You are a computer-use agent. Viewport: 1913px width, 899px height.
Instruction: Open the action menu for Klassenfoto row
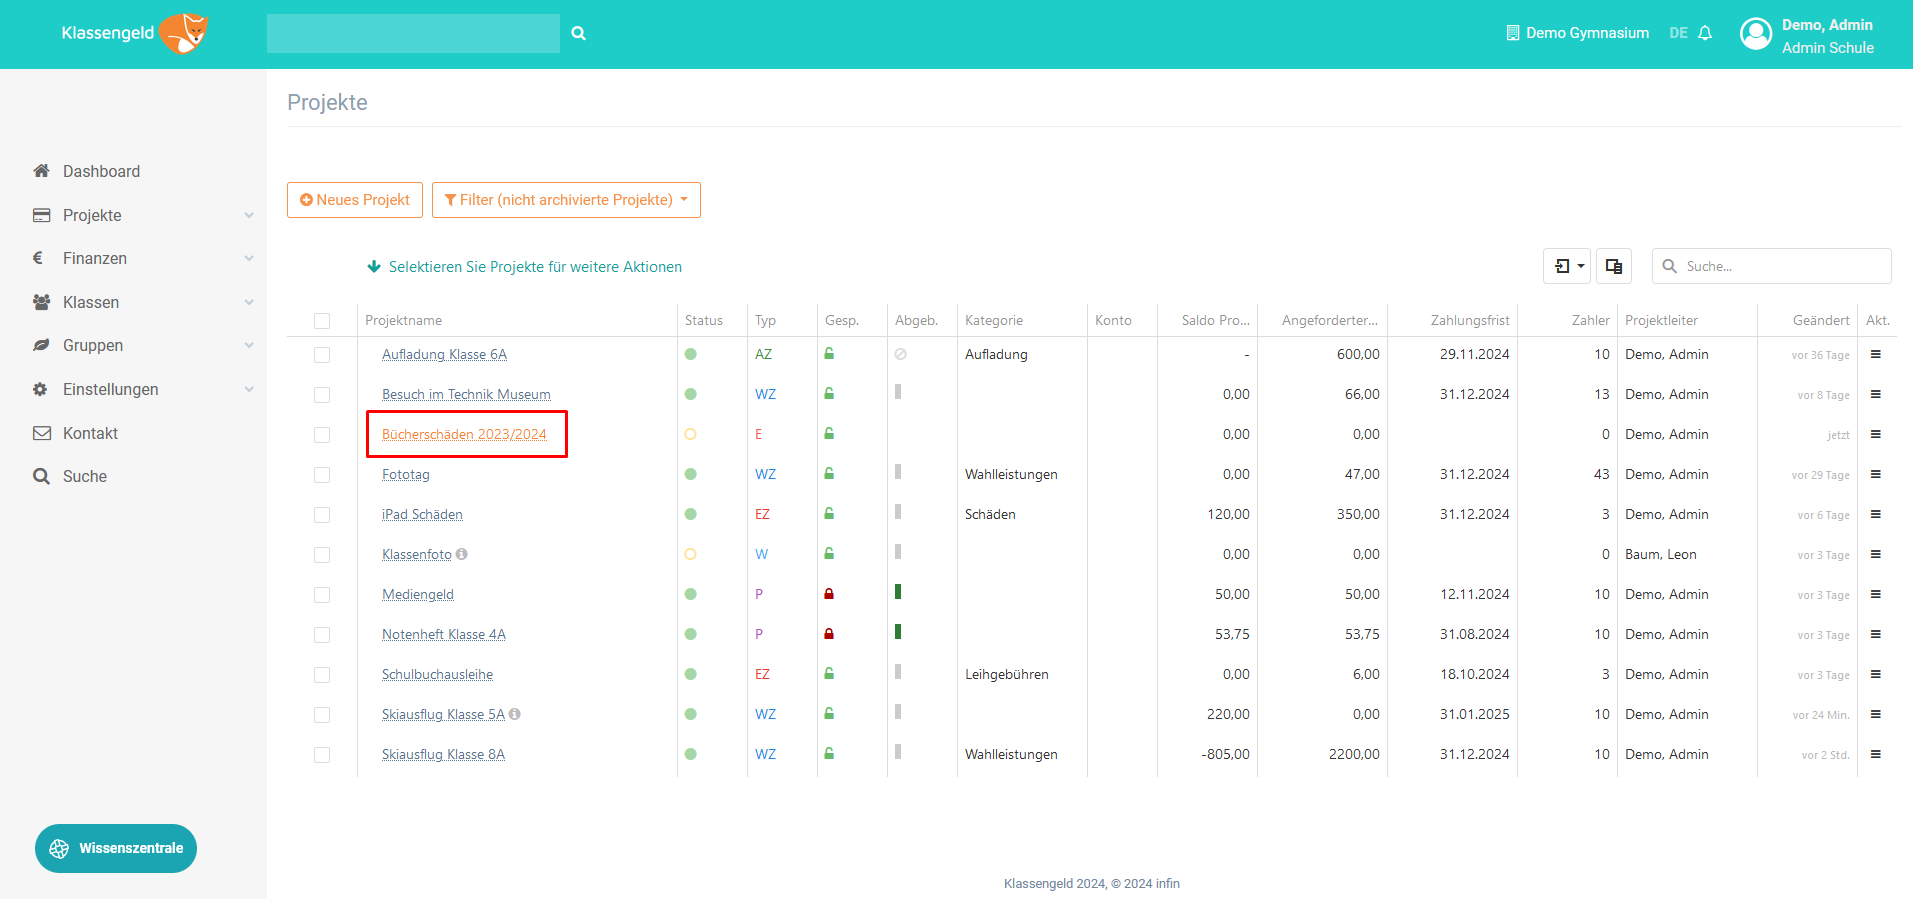tap(1876, 554)
